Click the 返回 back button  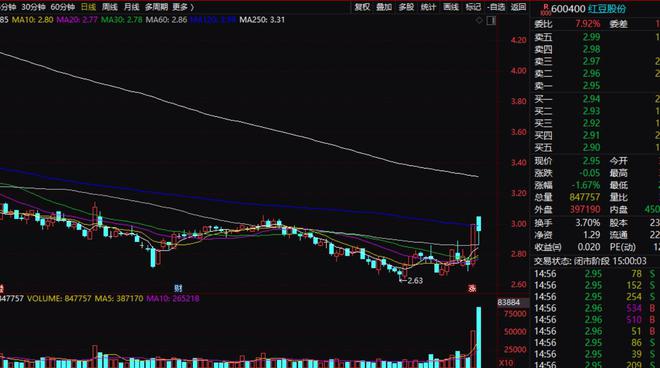(x=518, y=7)
